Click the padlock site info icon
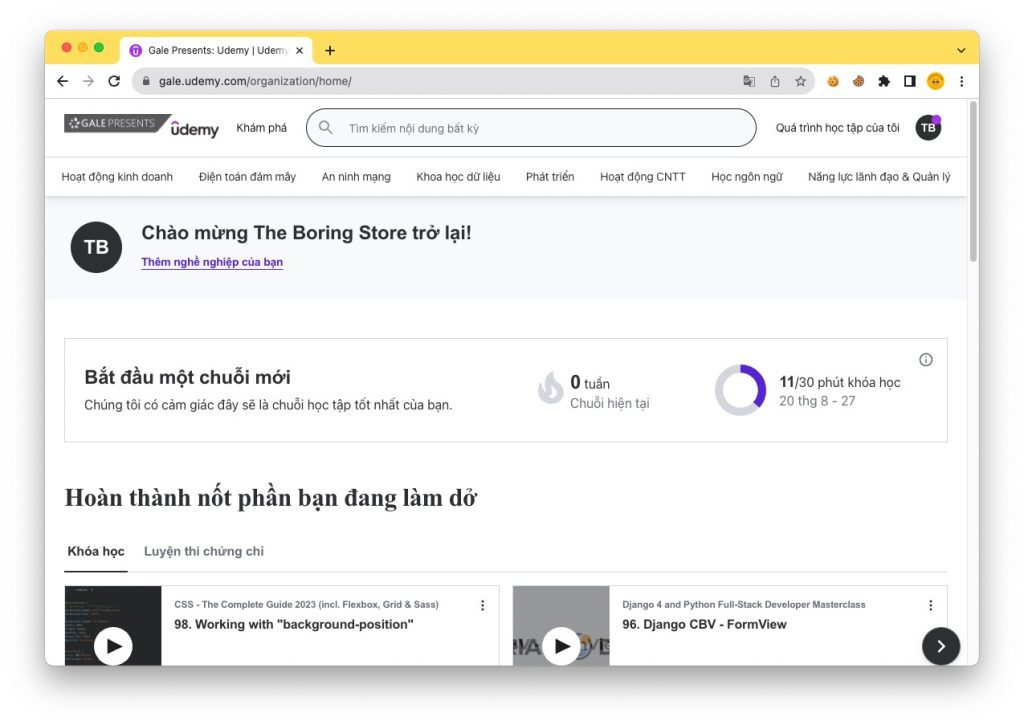This screenshot has height=725, width=1024. pos(146,81)
